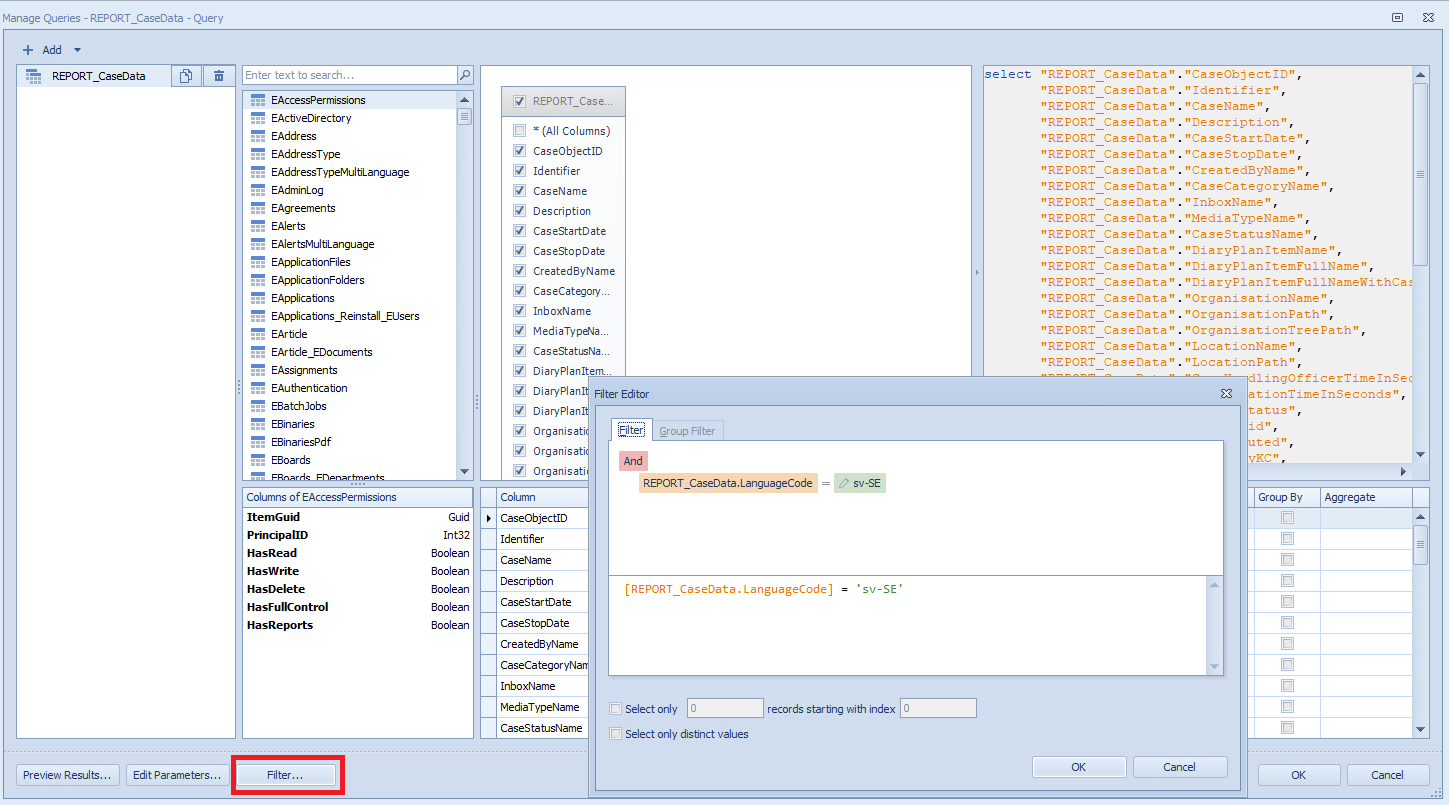This screenshot has height=805, width=1449.
Task: Uncheck the CaseStartDate column checkbox
Action: [x=519, y=231]
